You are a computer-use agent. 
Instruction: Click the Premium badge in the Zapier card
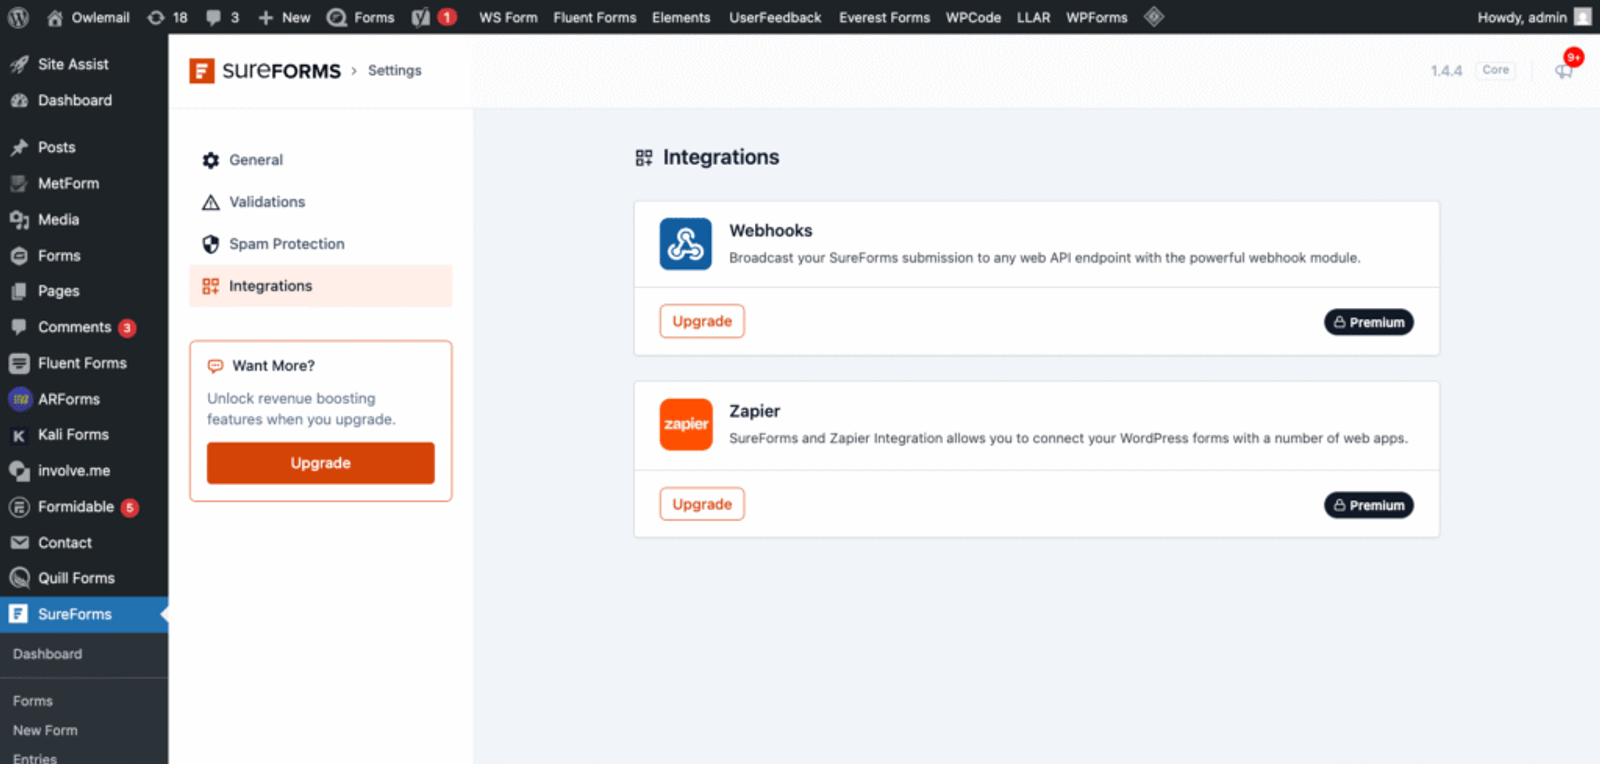[1369, 505]
